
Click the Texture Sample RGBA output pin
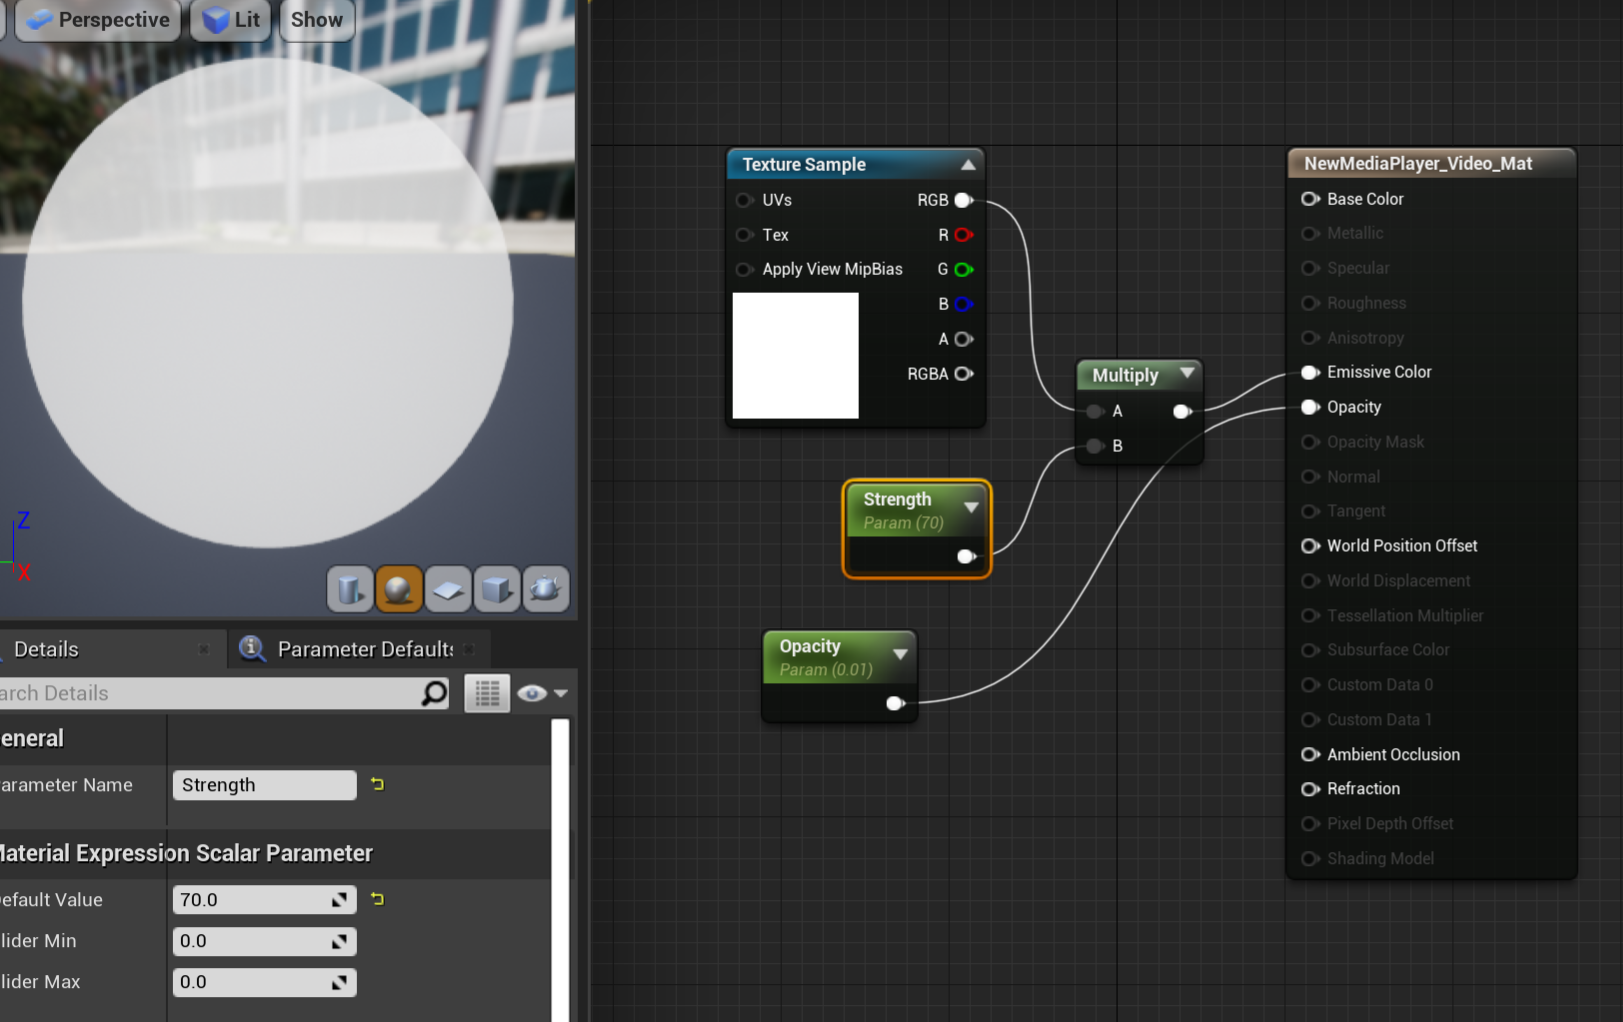coord(963,374)
